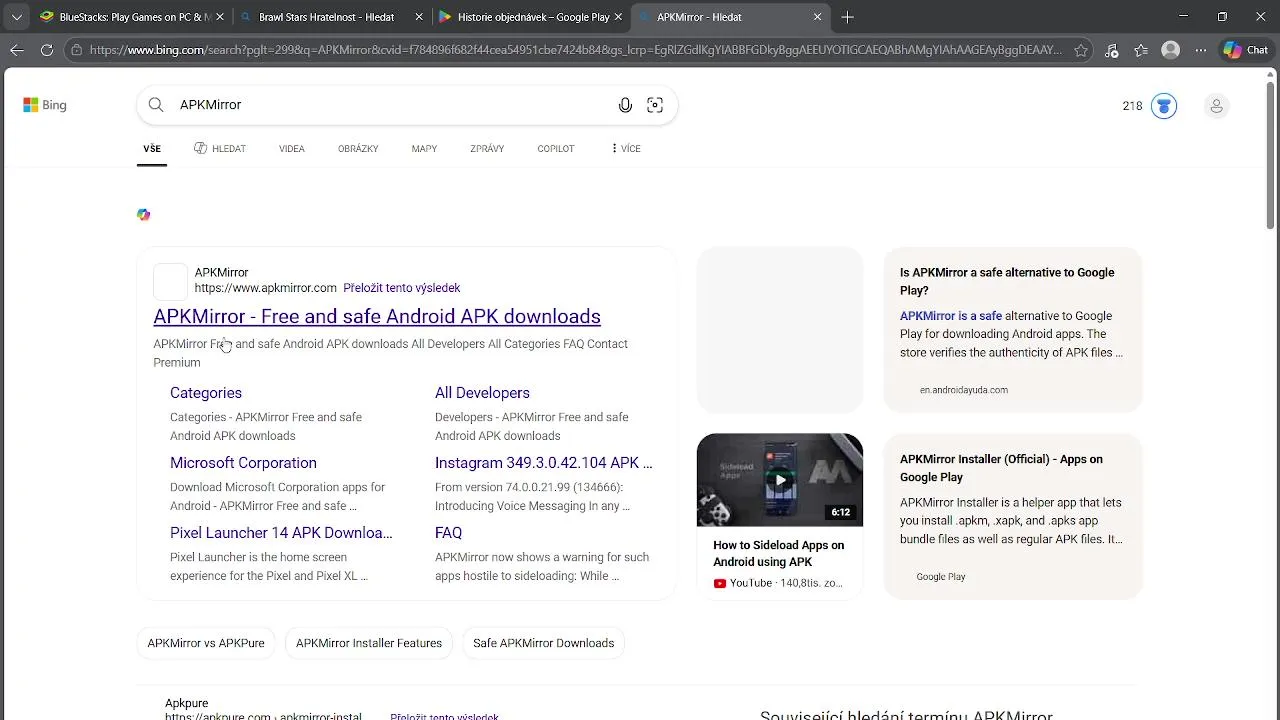Select Safe APKMirror Downloads chip
1280x720 pixels.
(544, 643)
